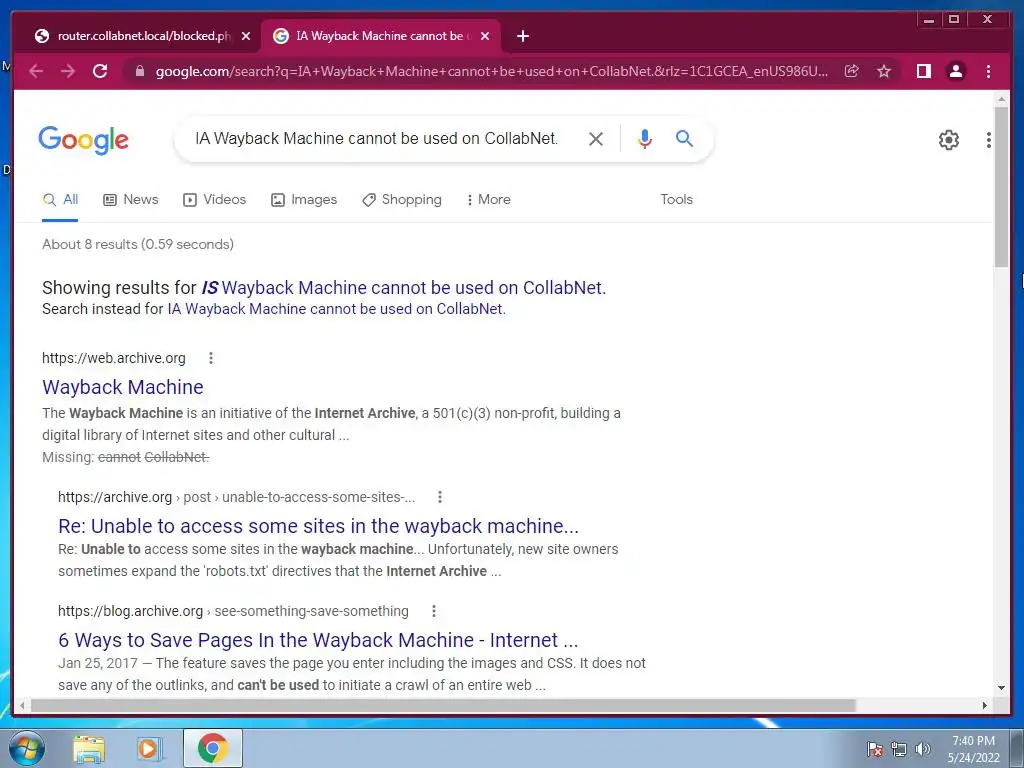The height and width of the screenshot is (768, 1024).
Task: Open options for the blog.archive.org result
Action: 434,611
